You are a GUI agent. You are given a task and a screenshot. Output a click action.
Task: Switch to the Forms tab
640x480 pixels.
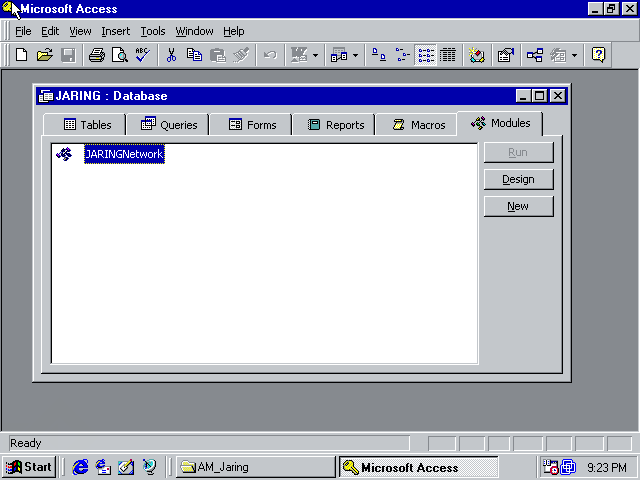tap(251, 124)
